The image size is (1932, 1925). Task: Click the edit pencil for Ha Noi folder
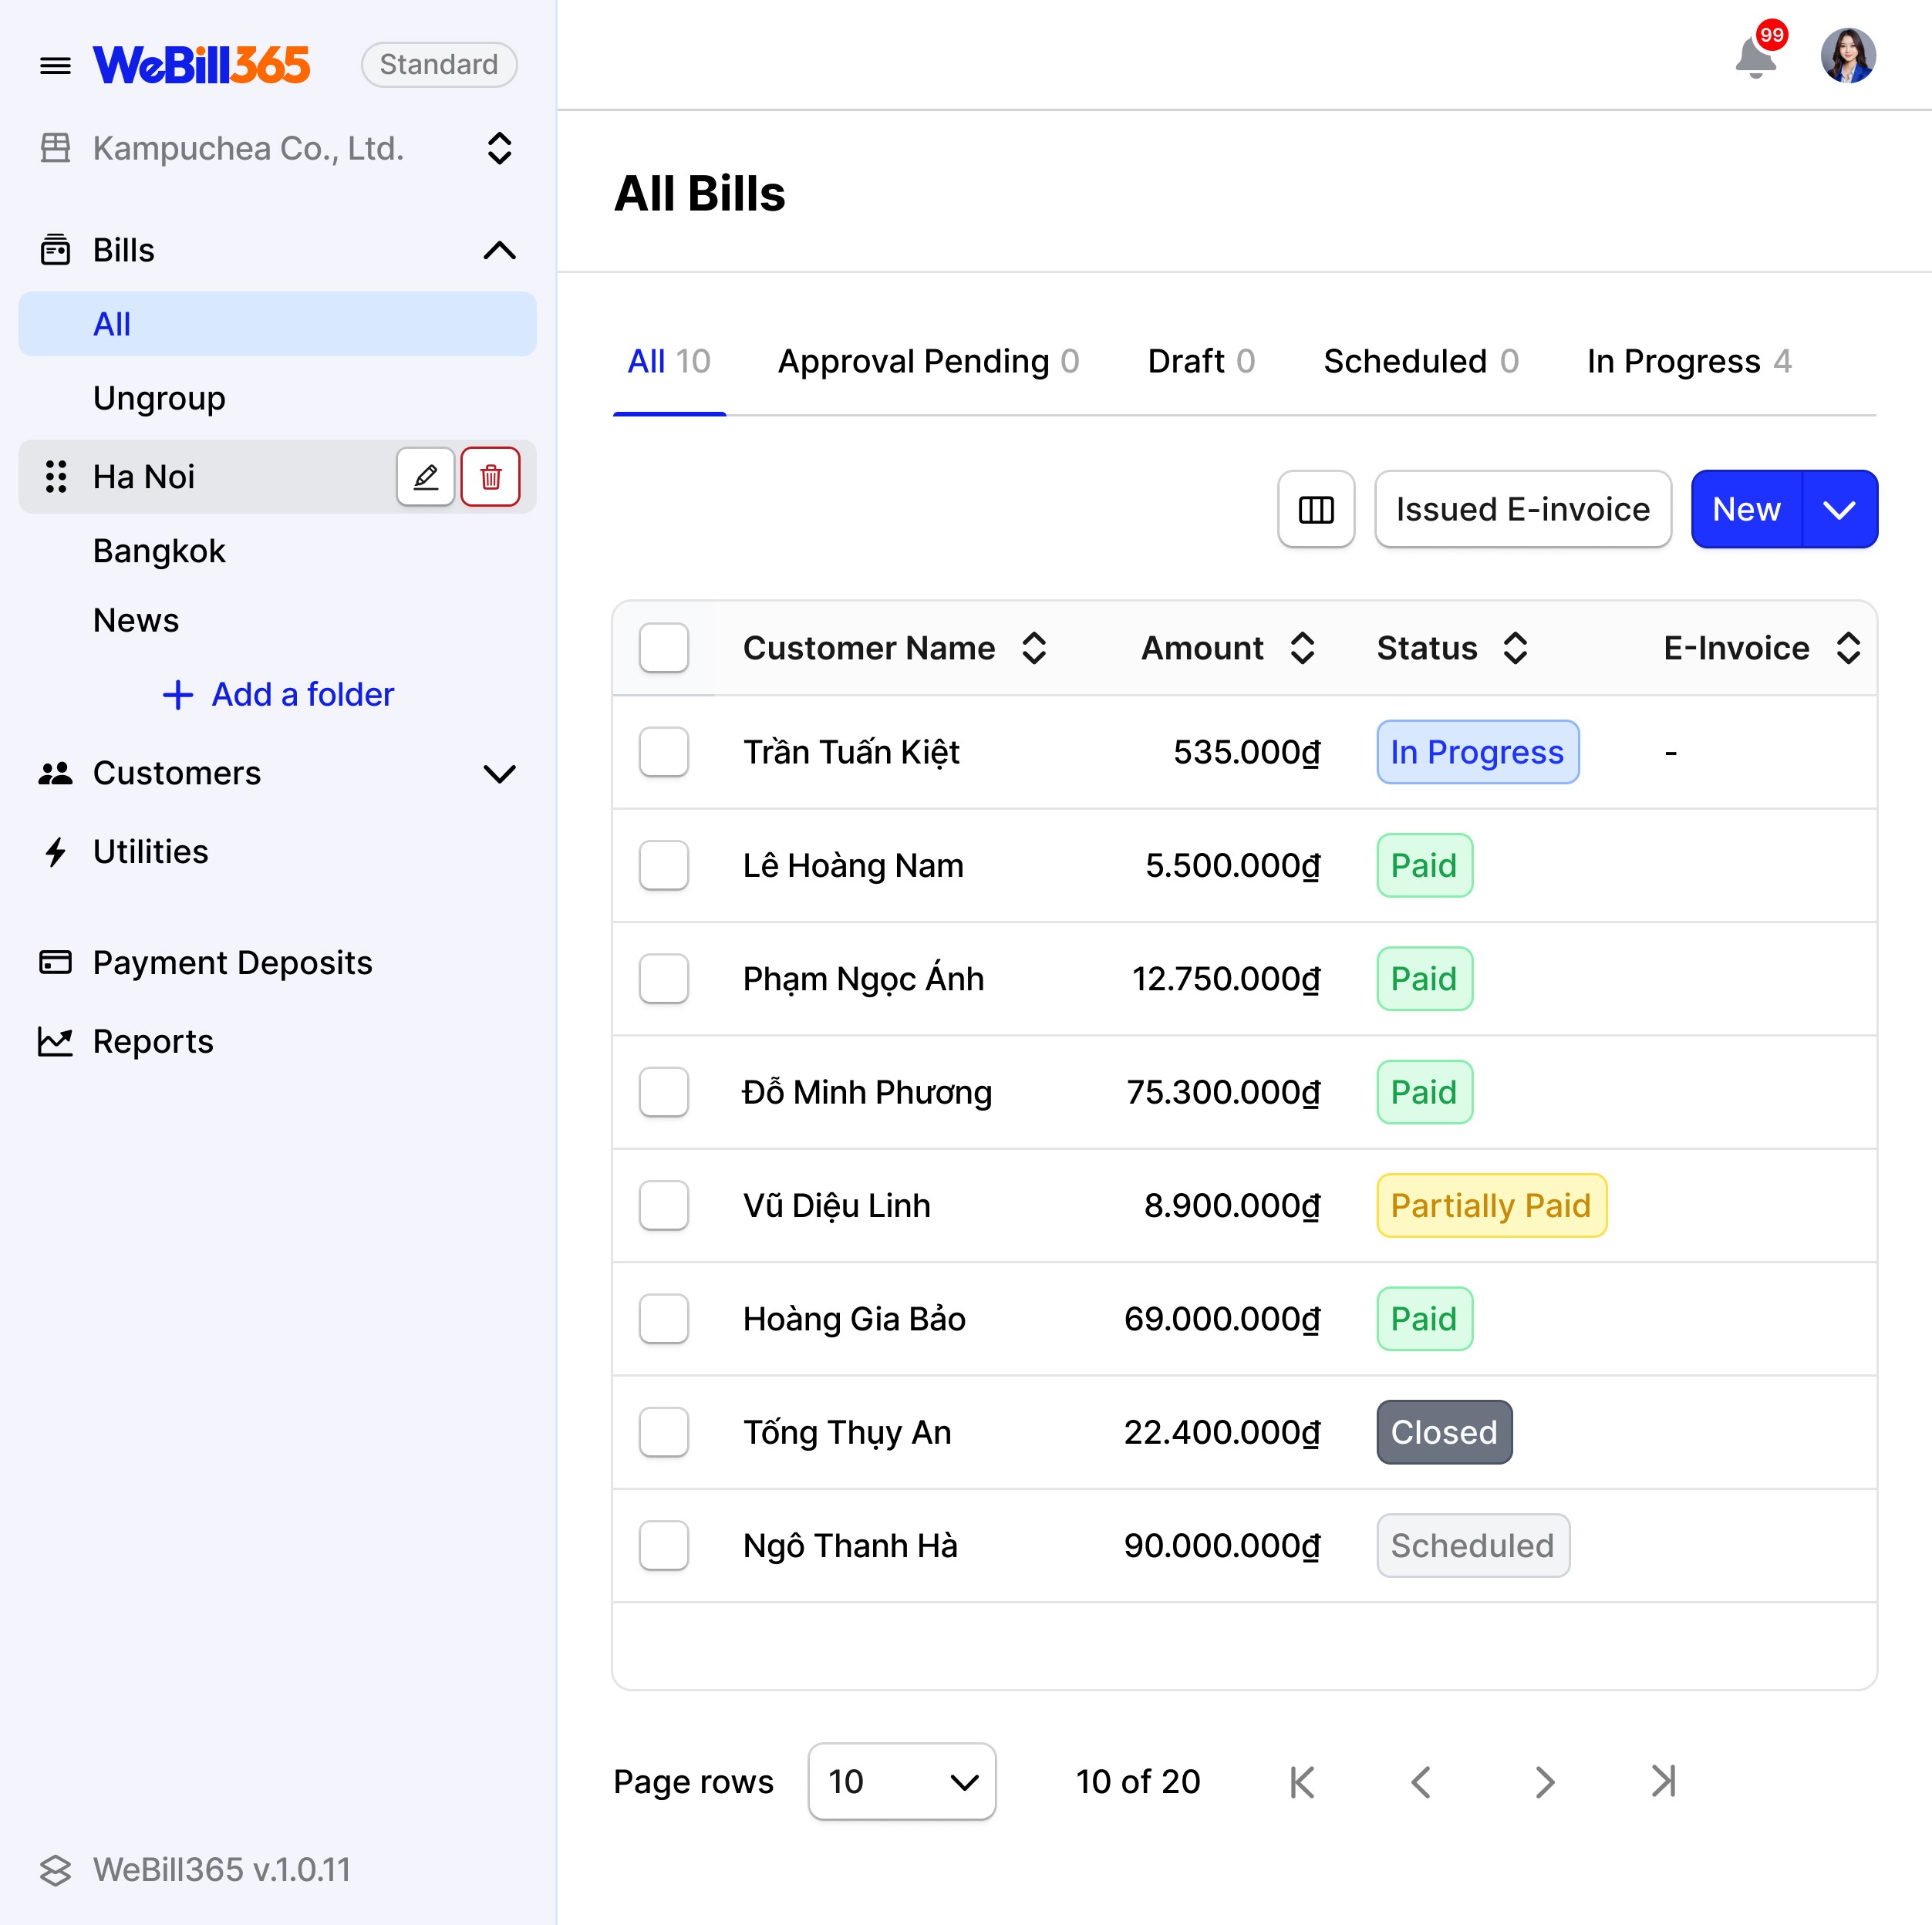click(x=426, y=477)
